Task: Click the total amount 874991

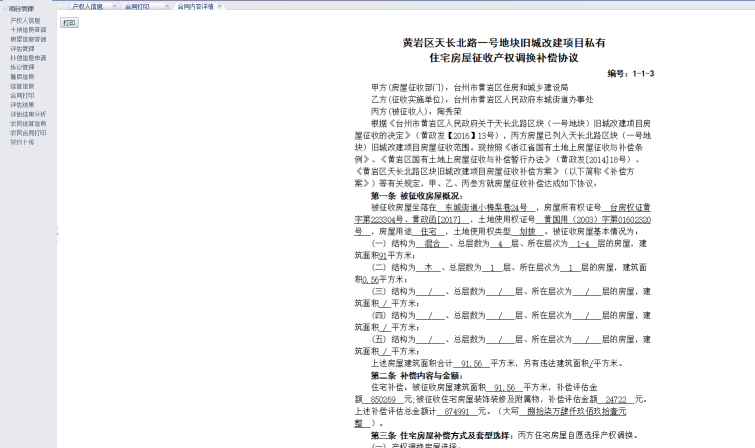Action: 456,411
